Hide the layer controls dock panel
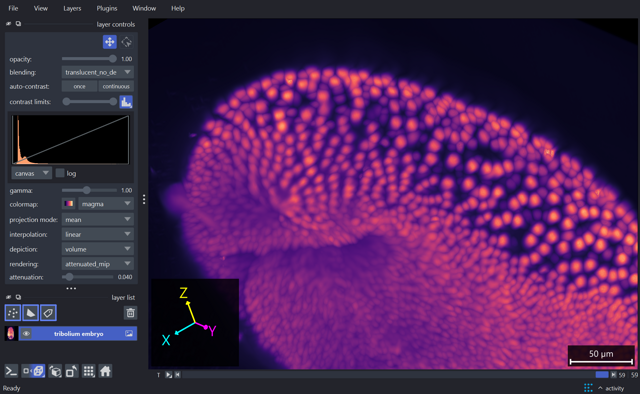 [x=9, y=24]
